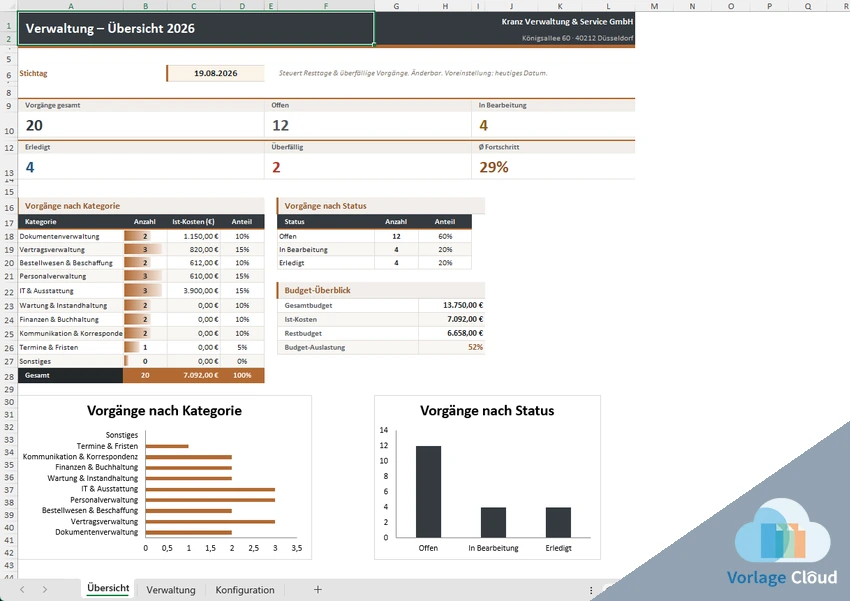Click the next-sheet navigation arrow
The height and width of the screenshot is (601, 850).
coord(45,590)
